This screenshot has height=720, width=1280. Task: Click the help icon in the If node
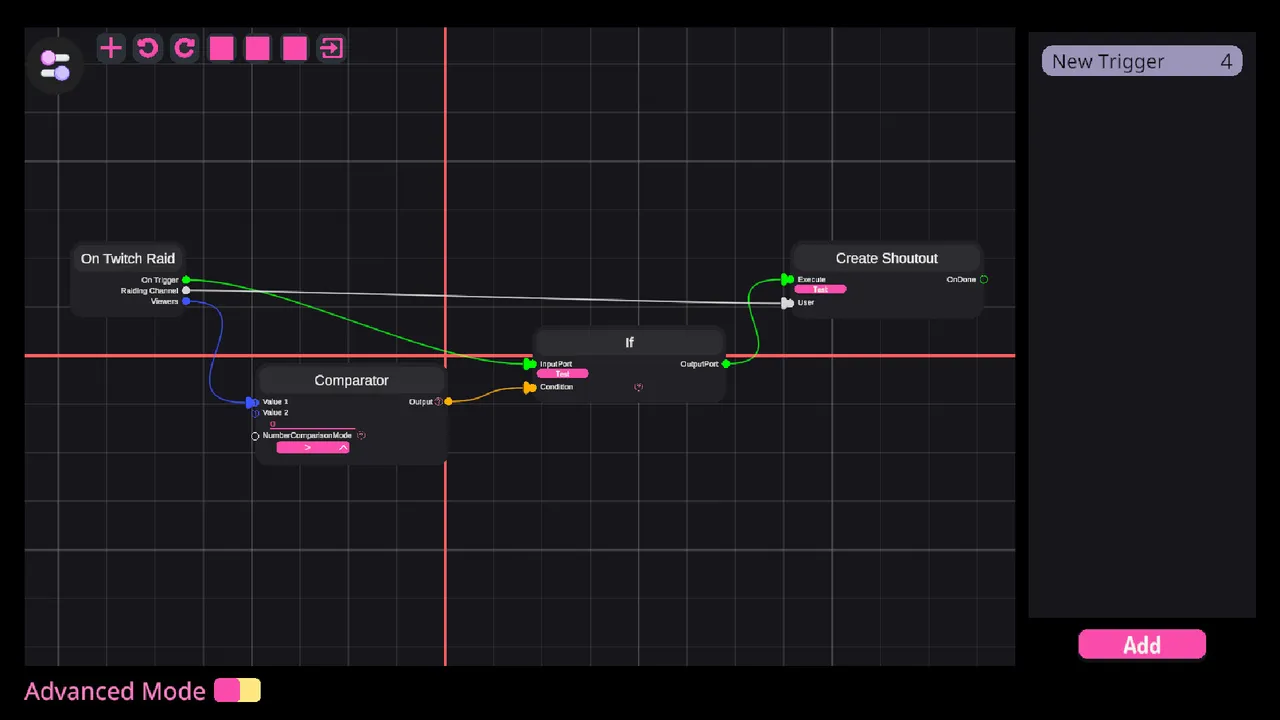(639, 387)
